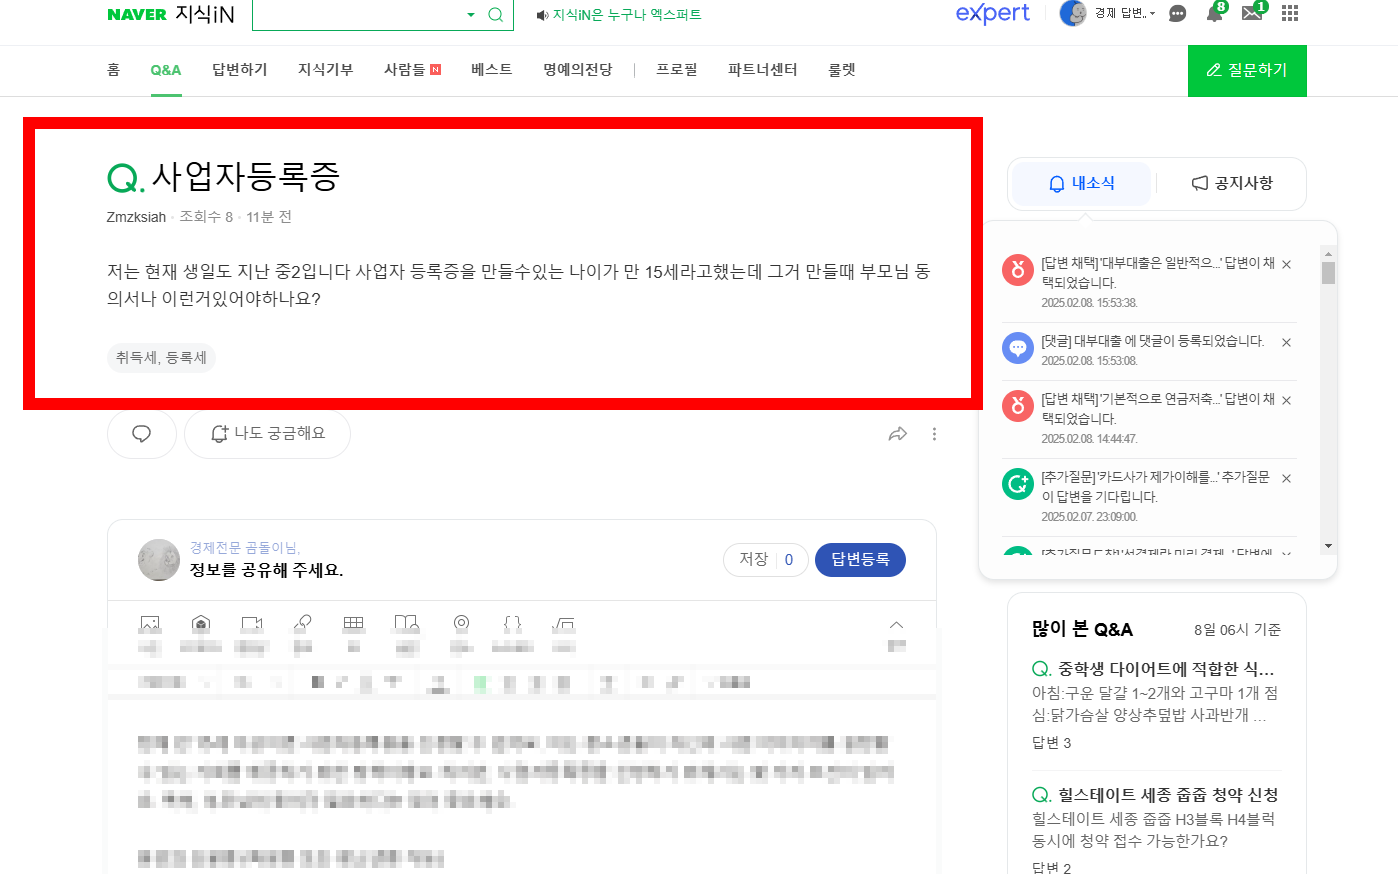The width and height of the screenshot is (1398, 874).
Task: Click the NAVER logo
Action: click(x=137, y=14)
